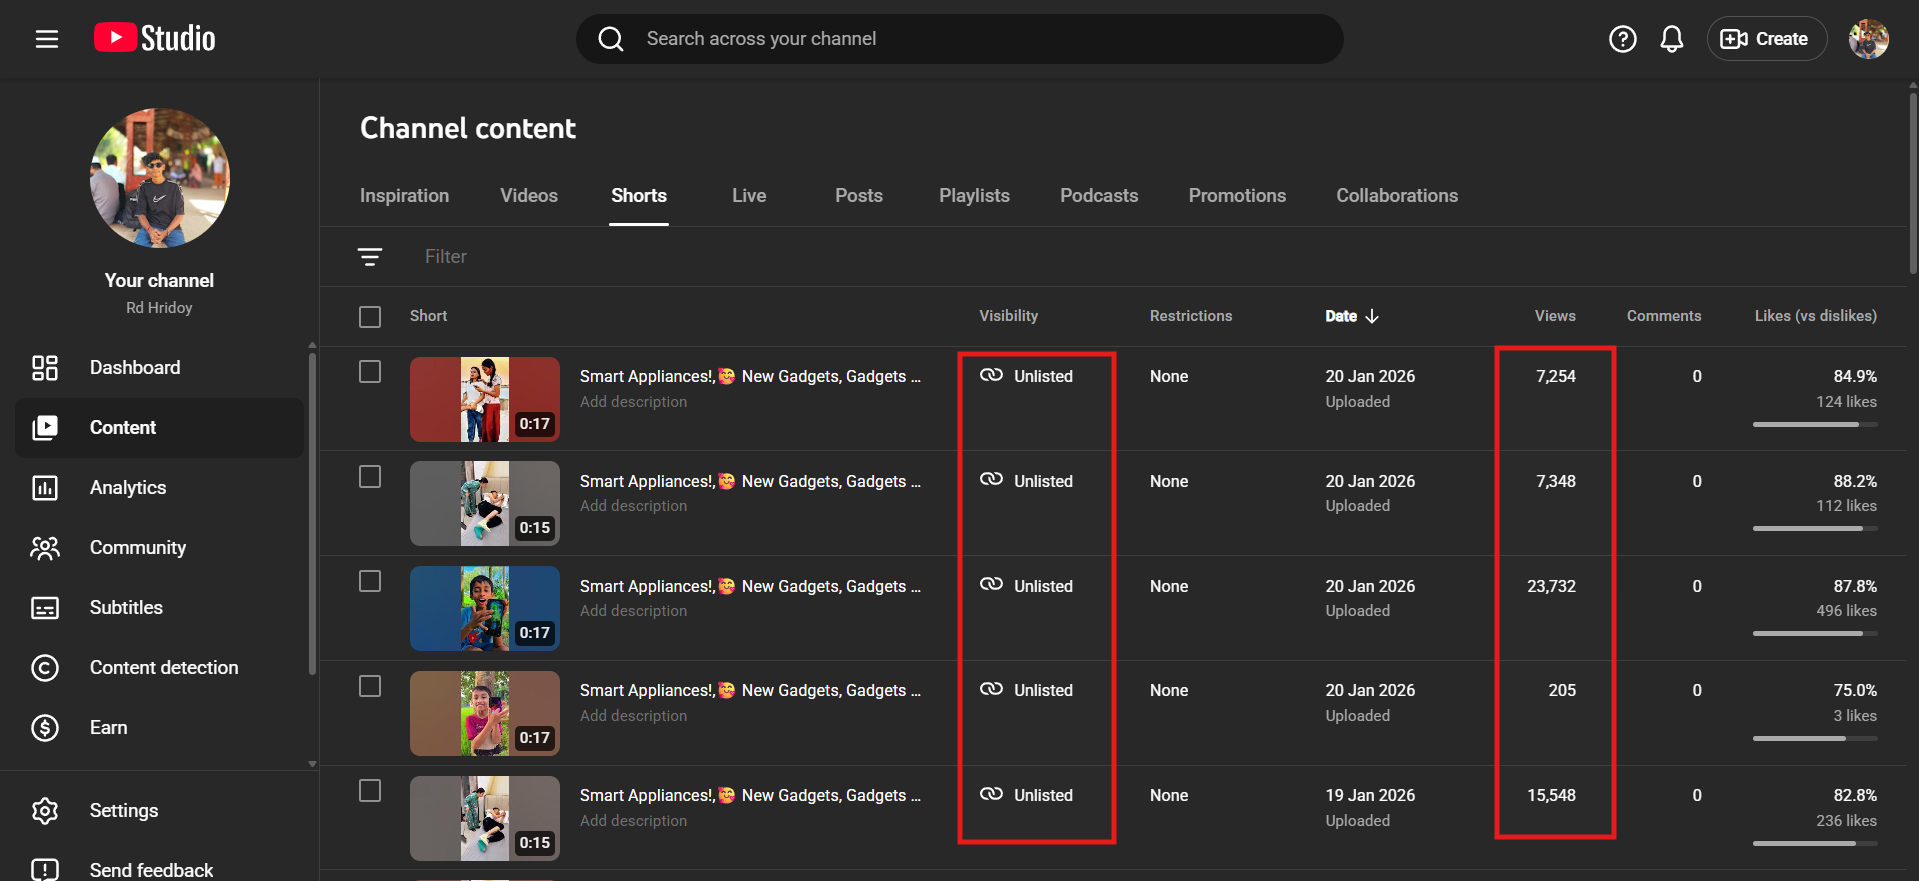Screen dimensions: 1919x881
Task: Click the filter lines icon
Action: [370, 257]
